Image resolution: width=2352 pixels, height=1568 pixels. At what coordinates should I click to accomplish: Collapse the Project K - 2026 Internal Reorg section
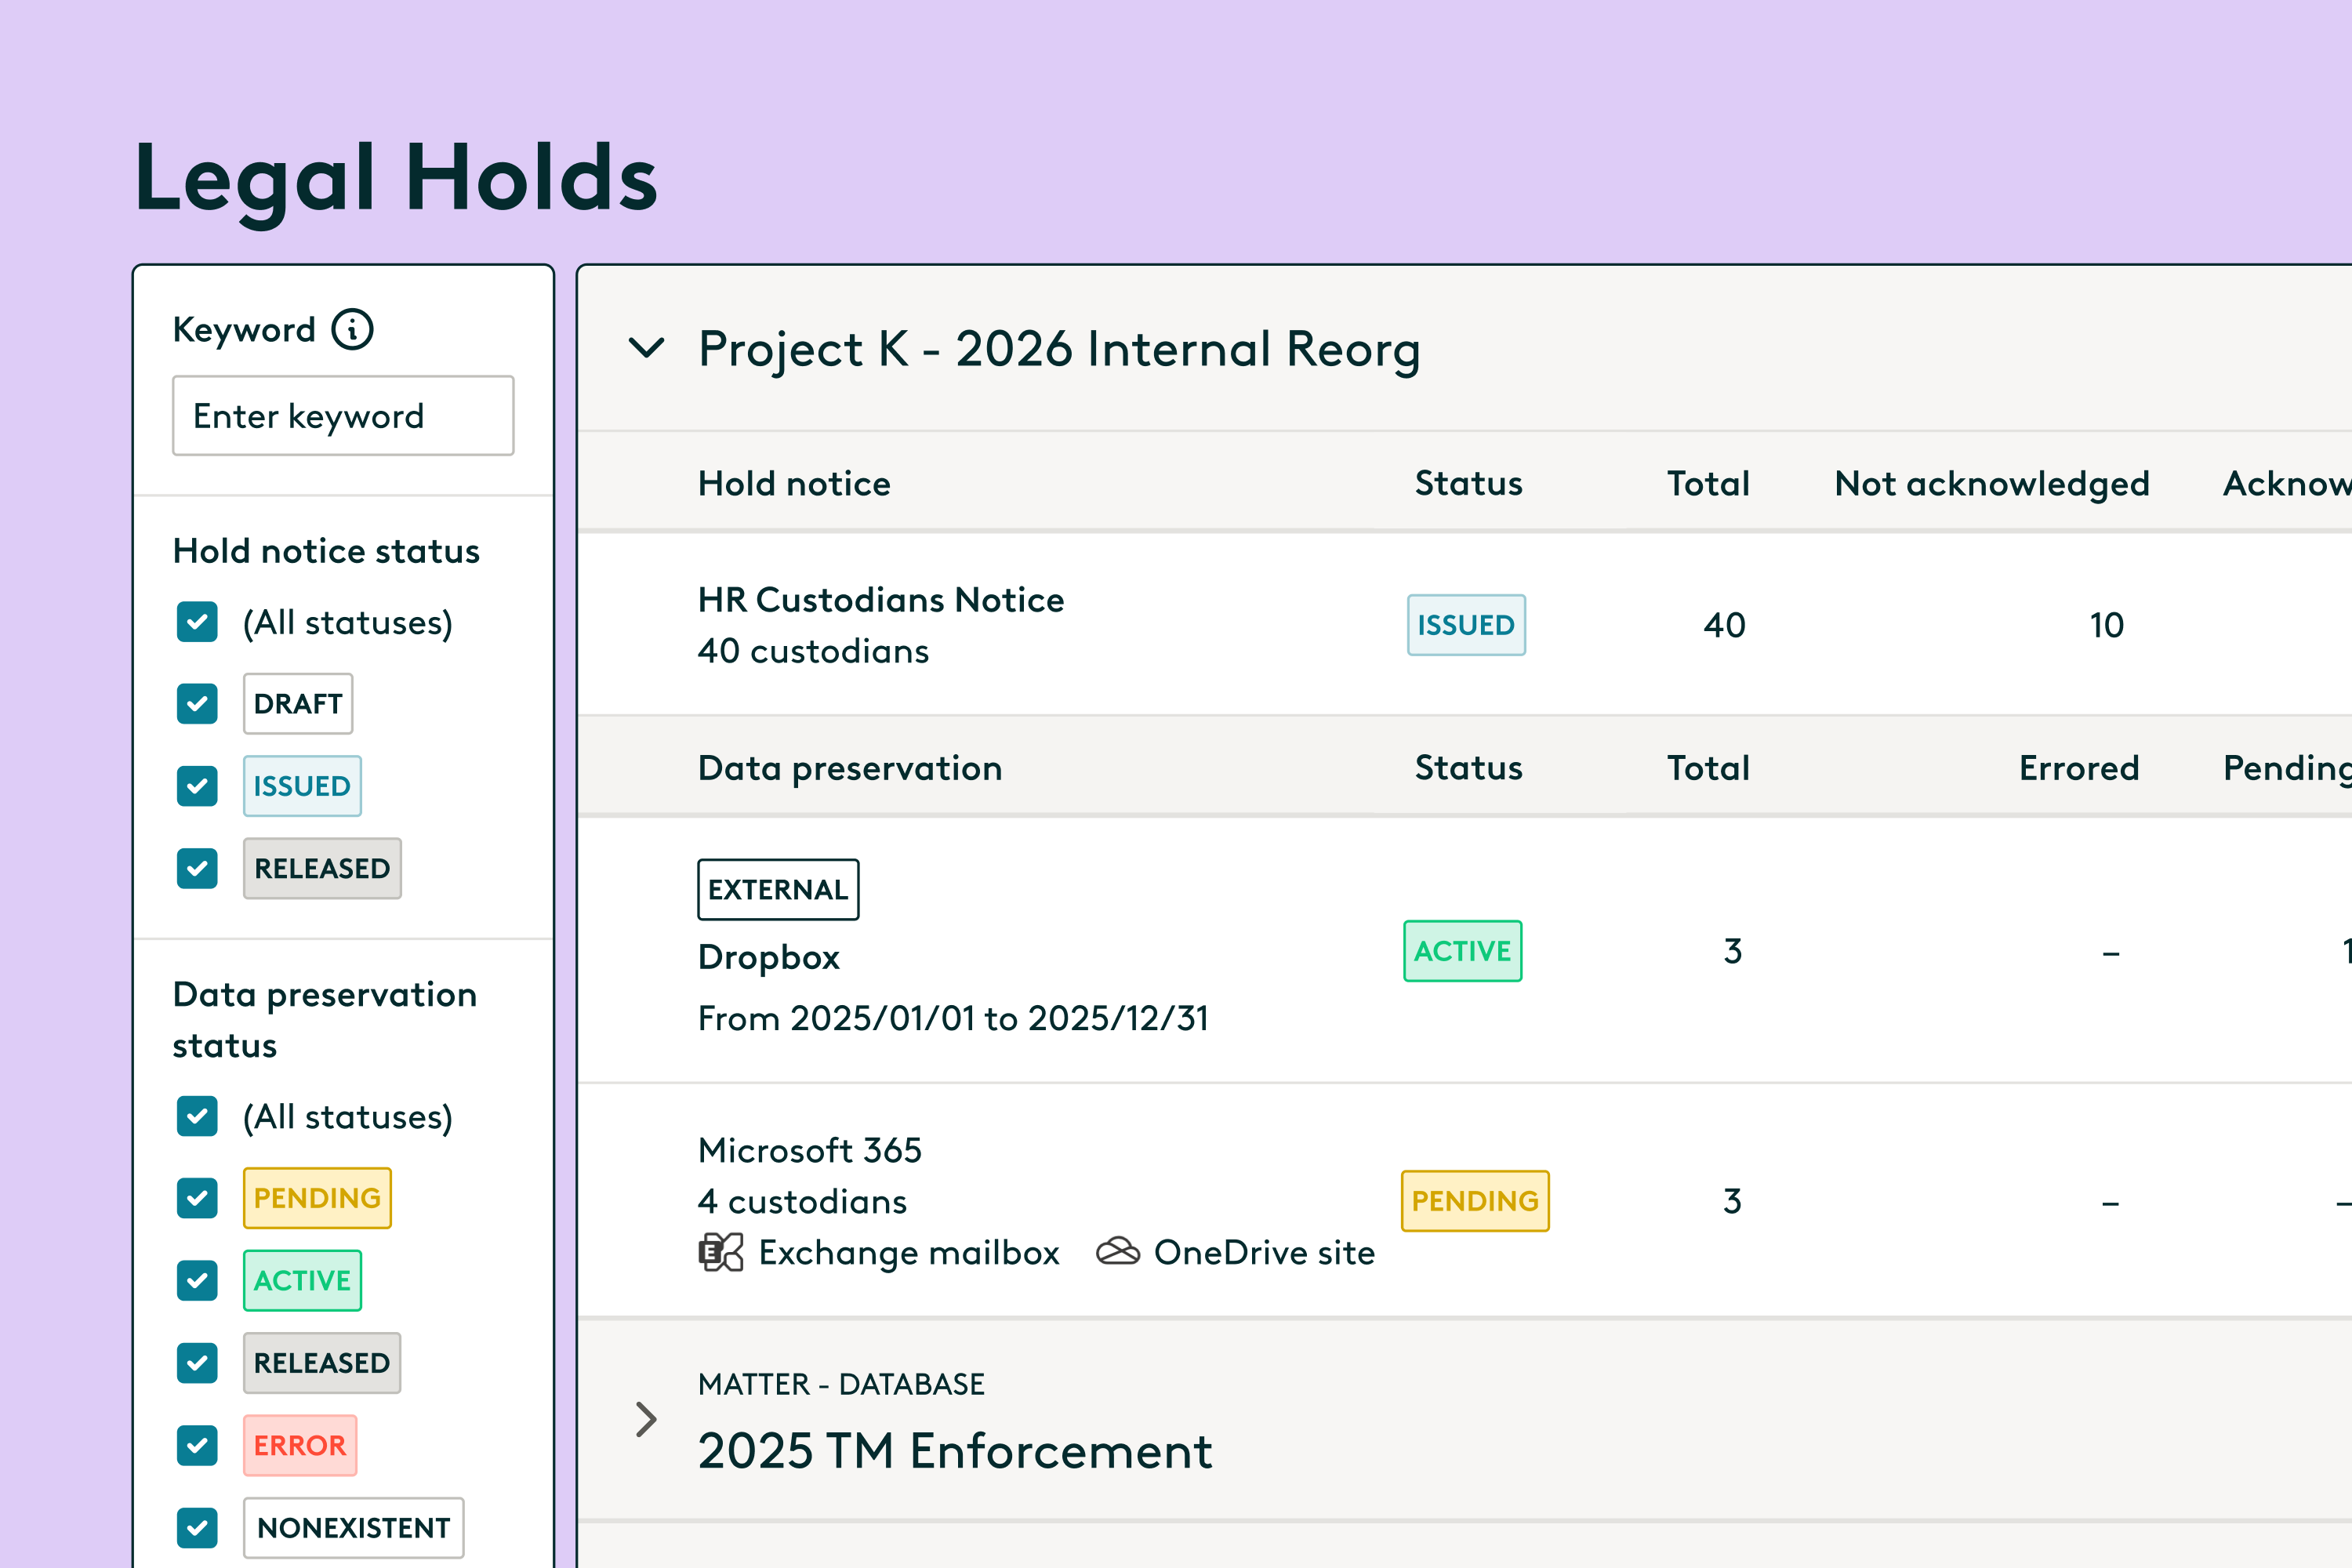click(646, 348)
